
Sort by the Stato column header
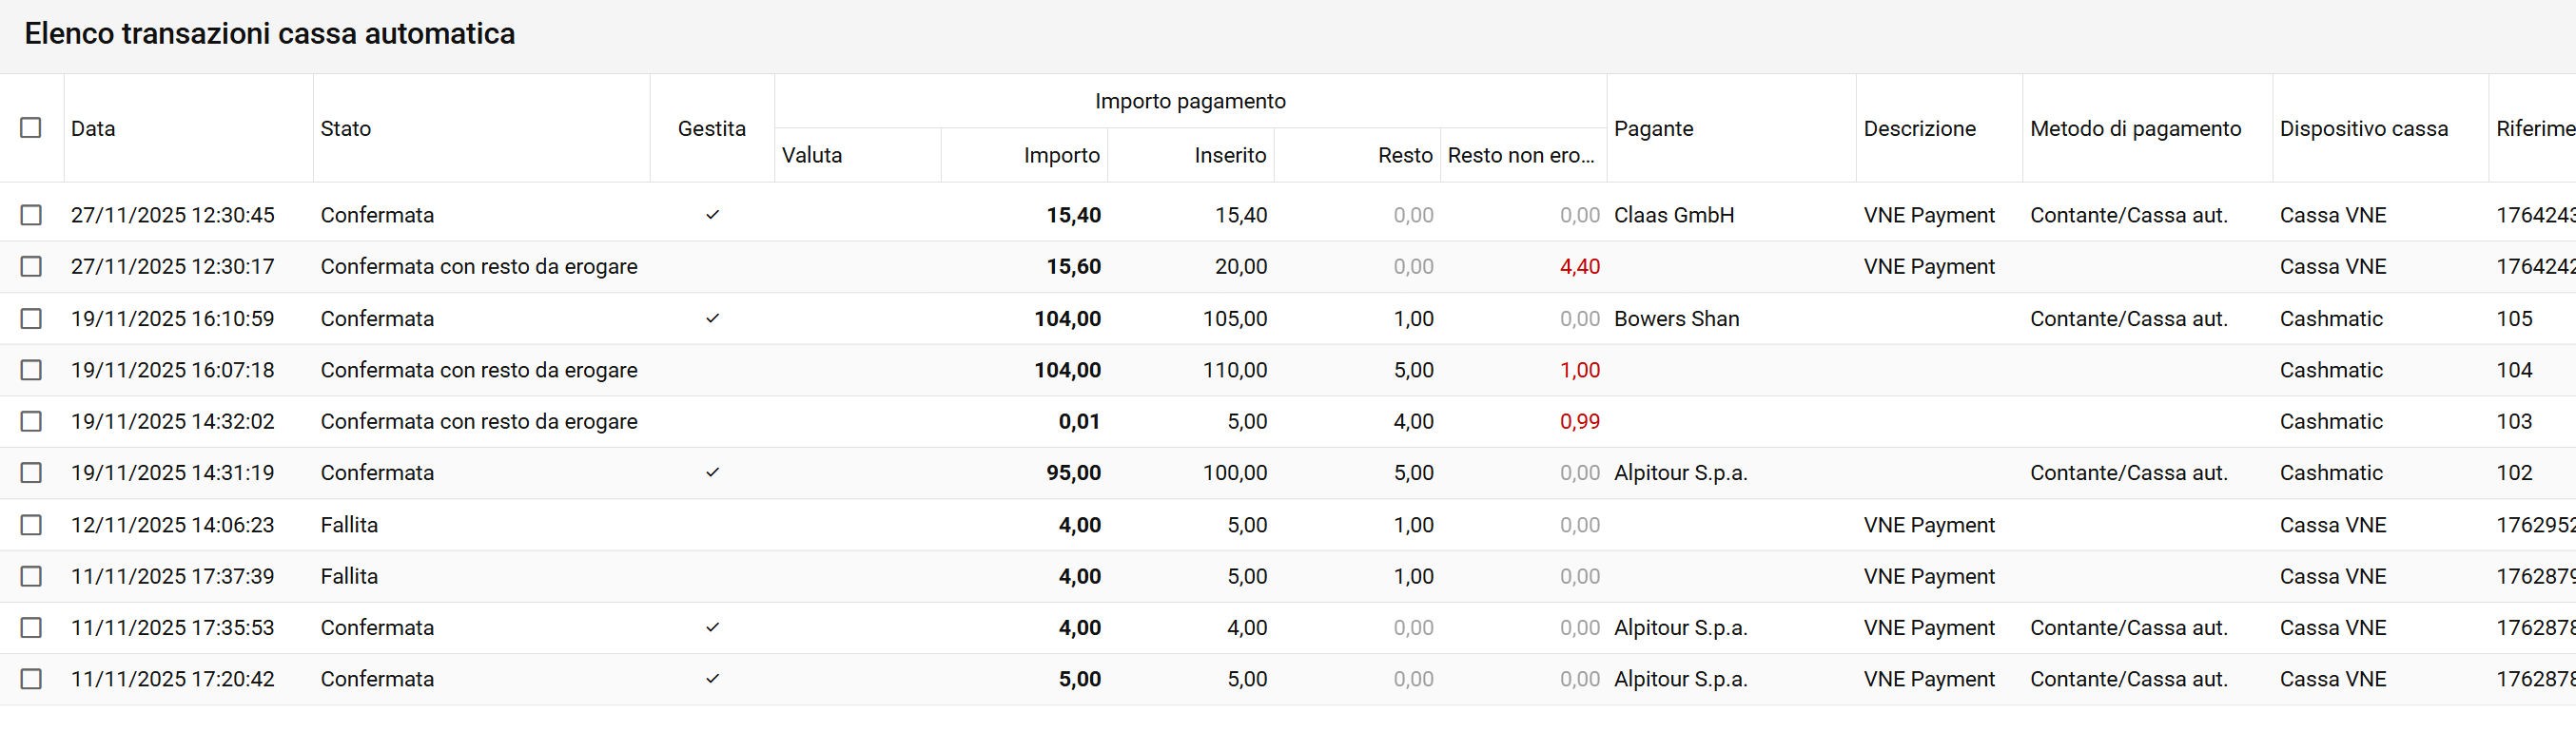click(x=346, y=129)
